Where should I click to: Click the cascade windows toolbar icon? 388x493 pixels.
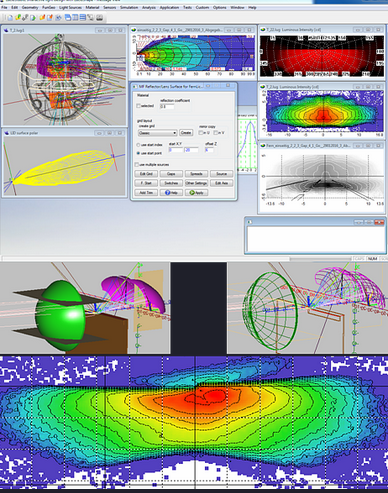68,17
